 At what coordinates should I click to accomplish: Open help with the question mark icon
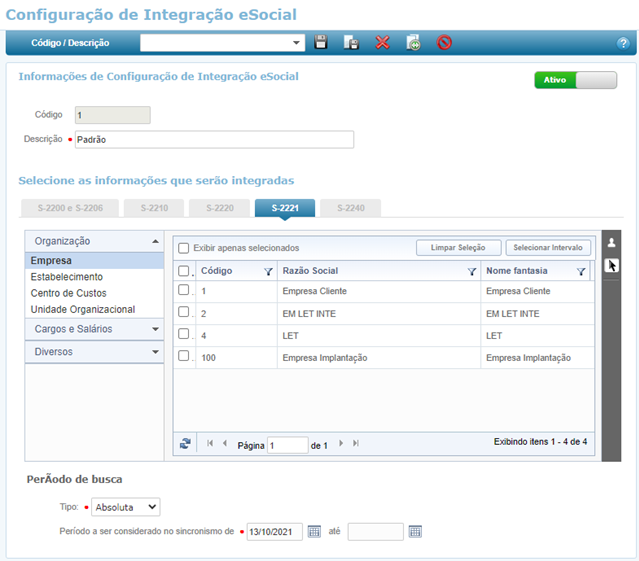pyautogui.click(x=622, y=43)
